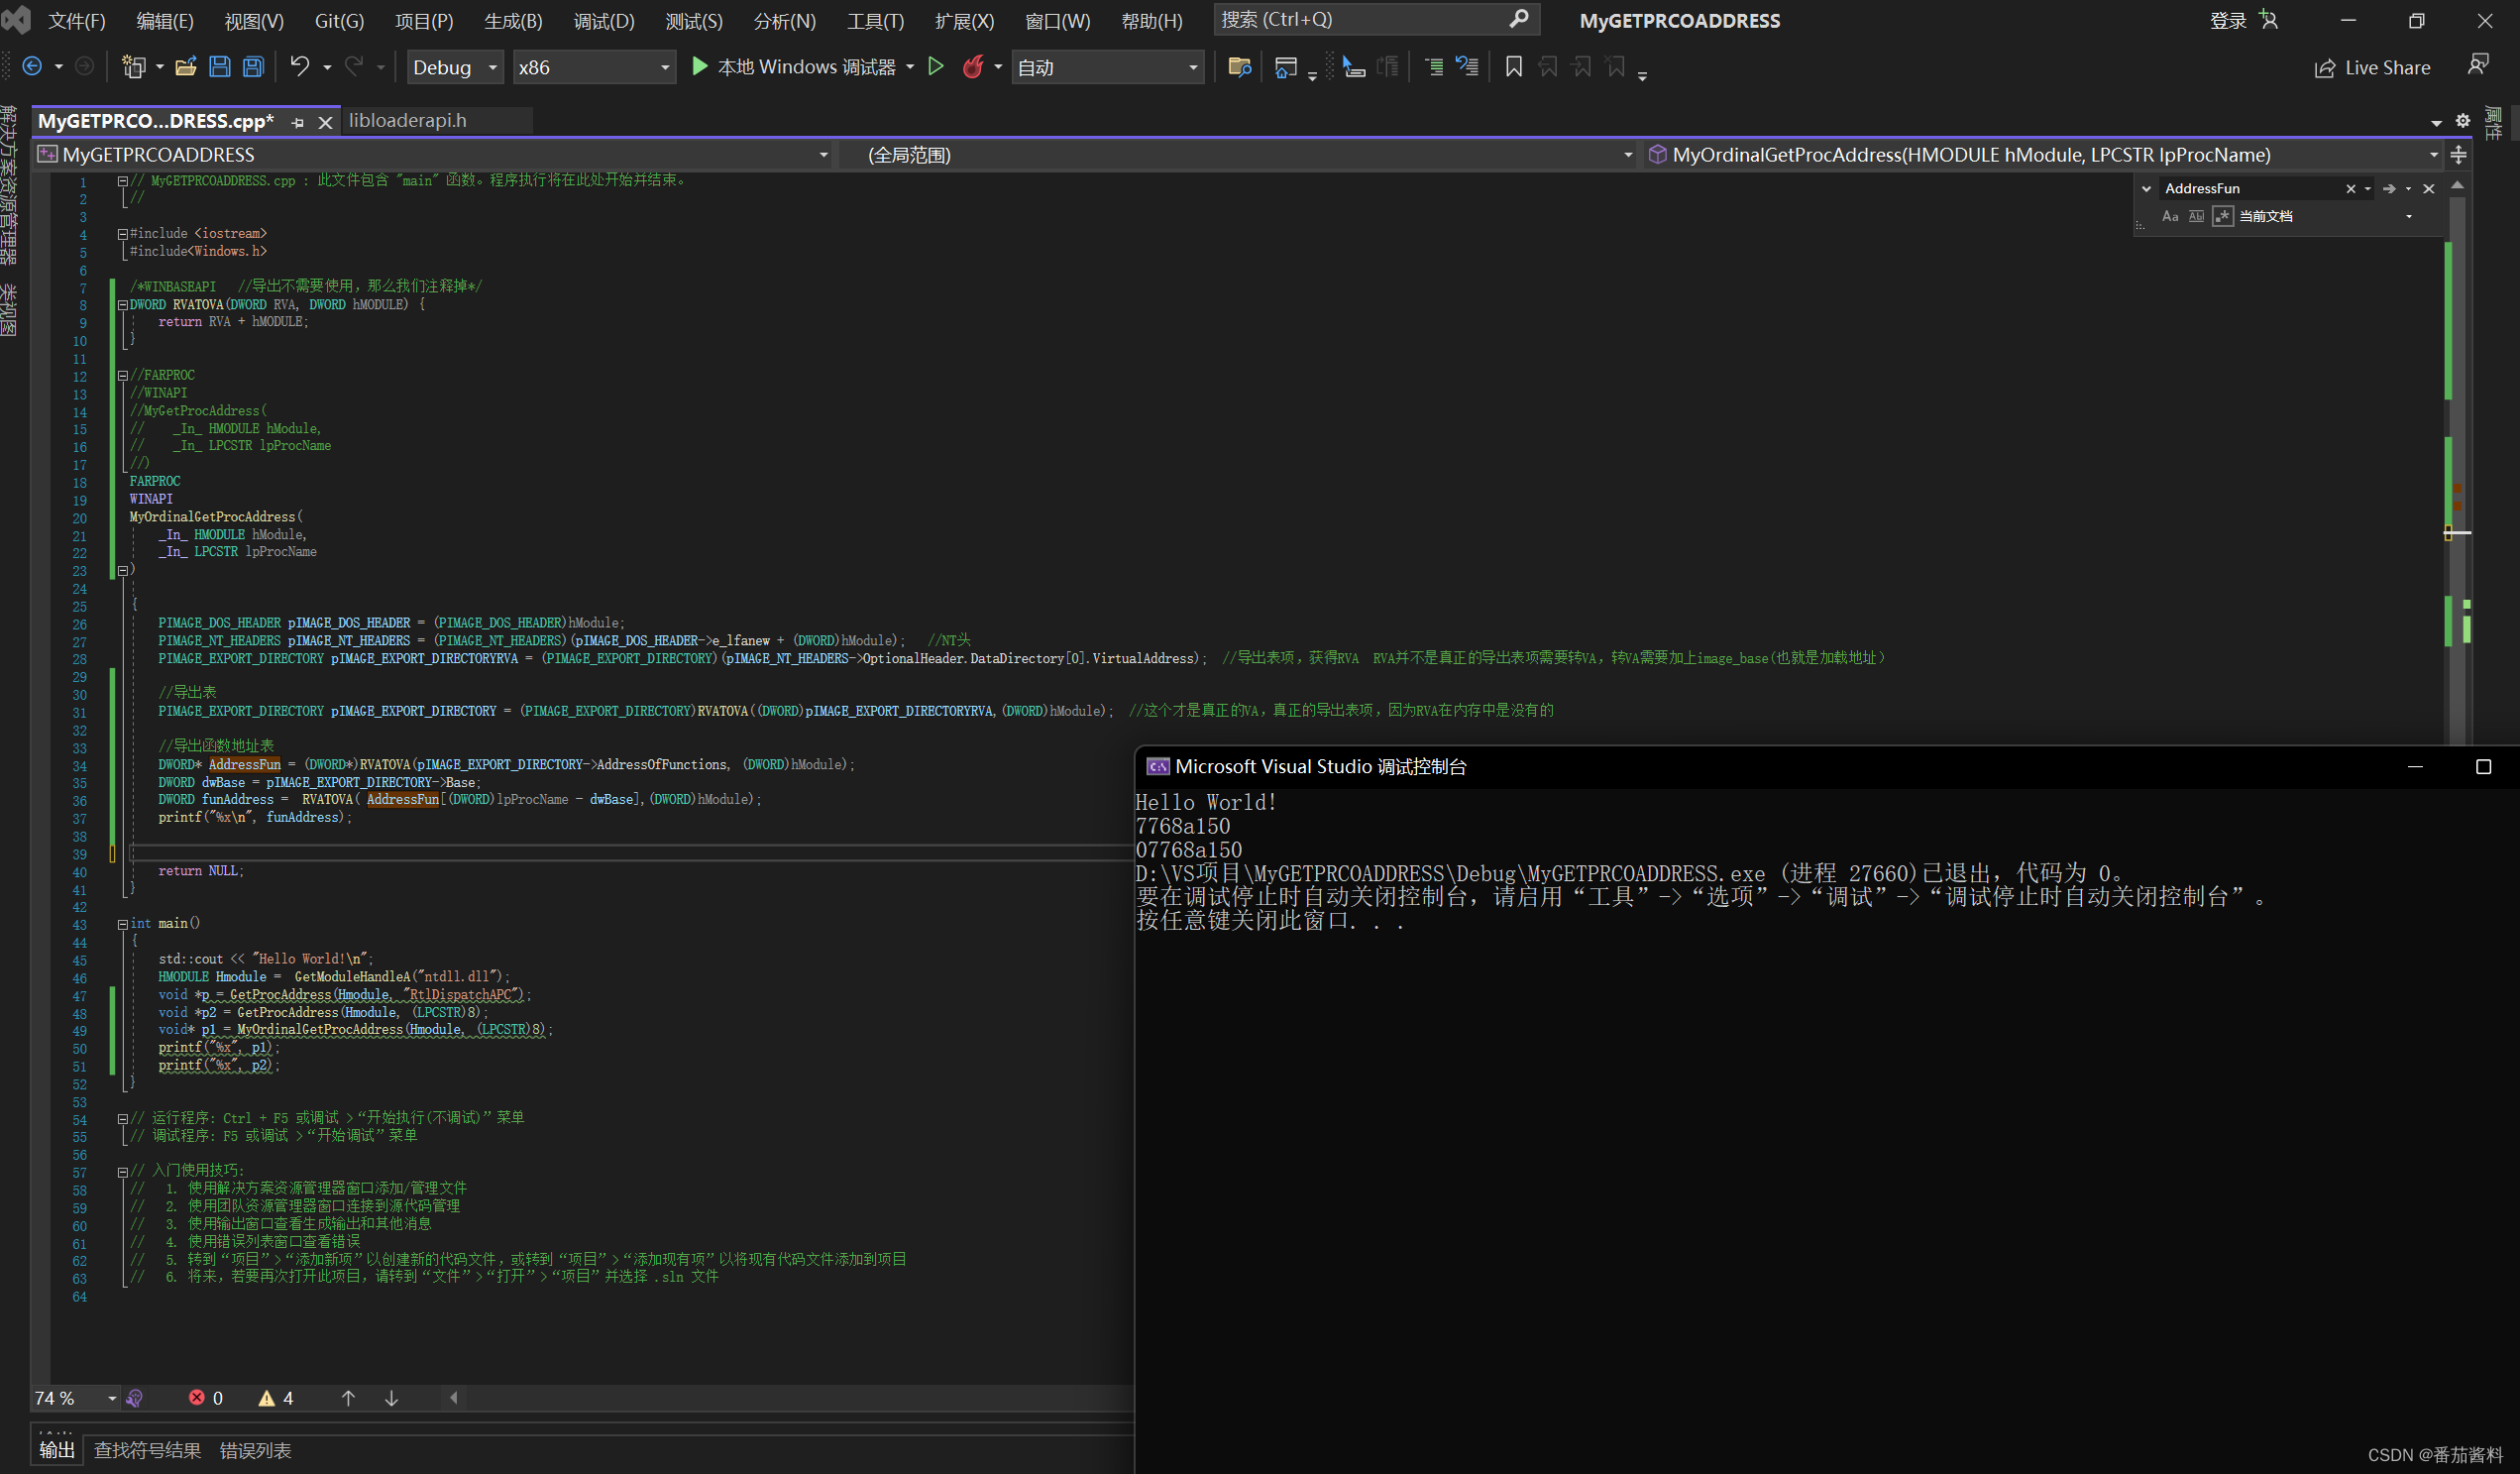
Task: Click the Save All toolbar icon
Action: point(254,67)
